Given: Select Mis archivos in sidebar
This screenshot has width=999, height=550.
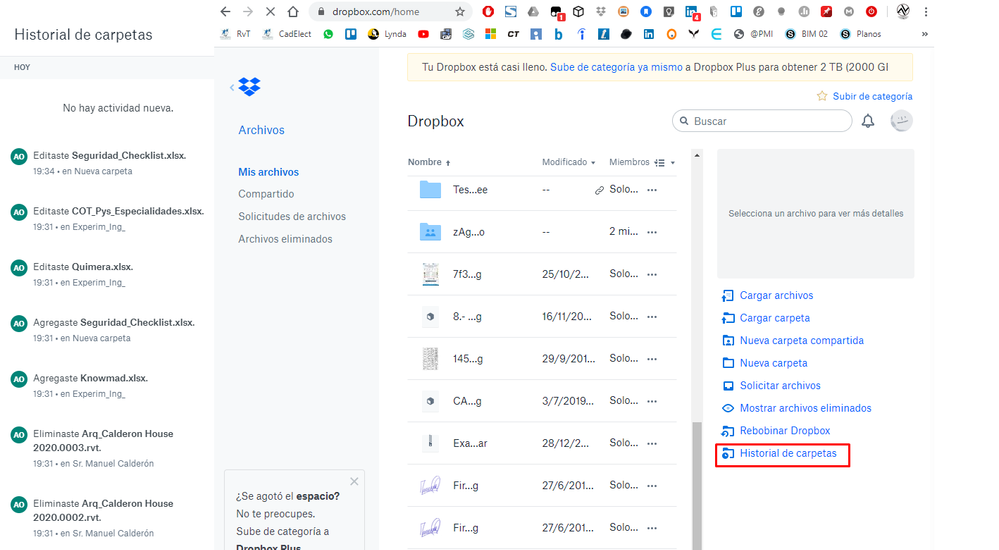Looking at the screenshot, I should point(268,172).
